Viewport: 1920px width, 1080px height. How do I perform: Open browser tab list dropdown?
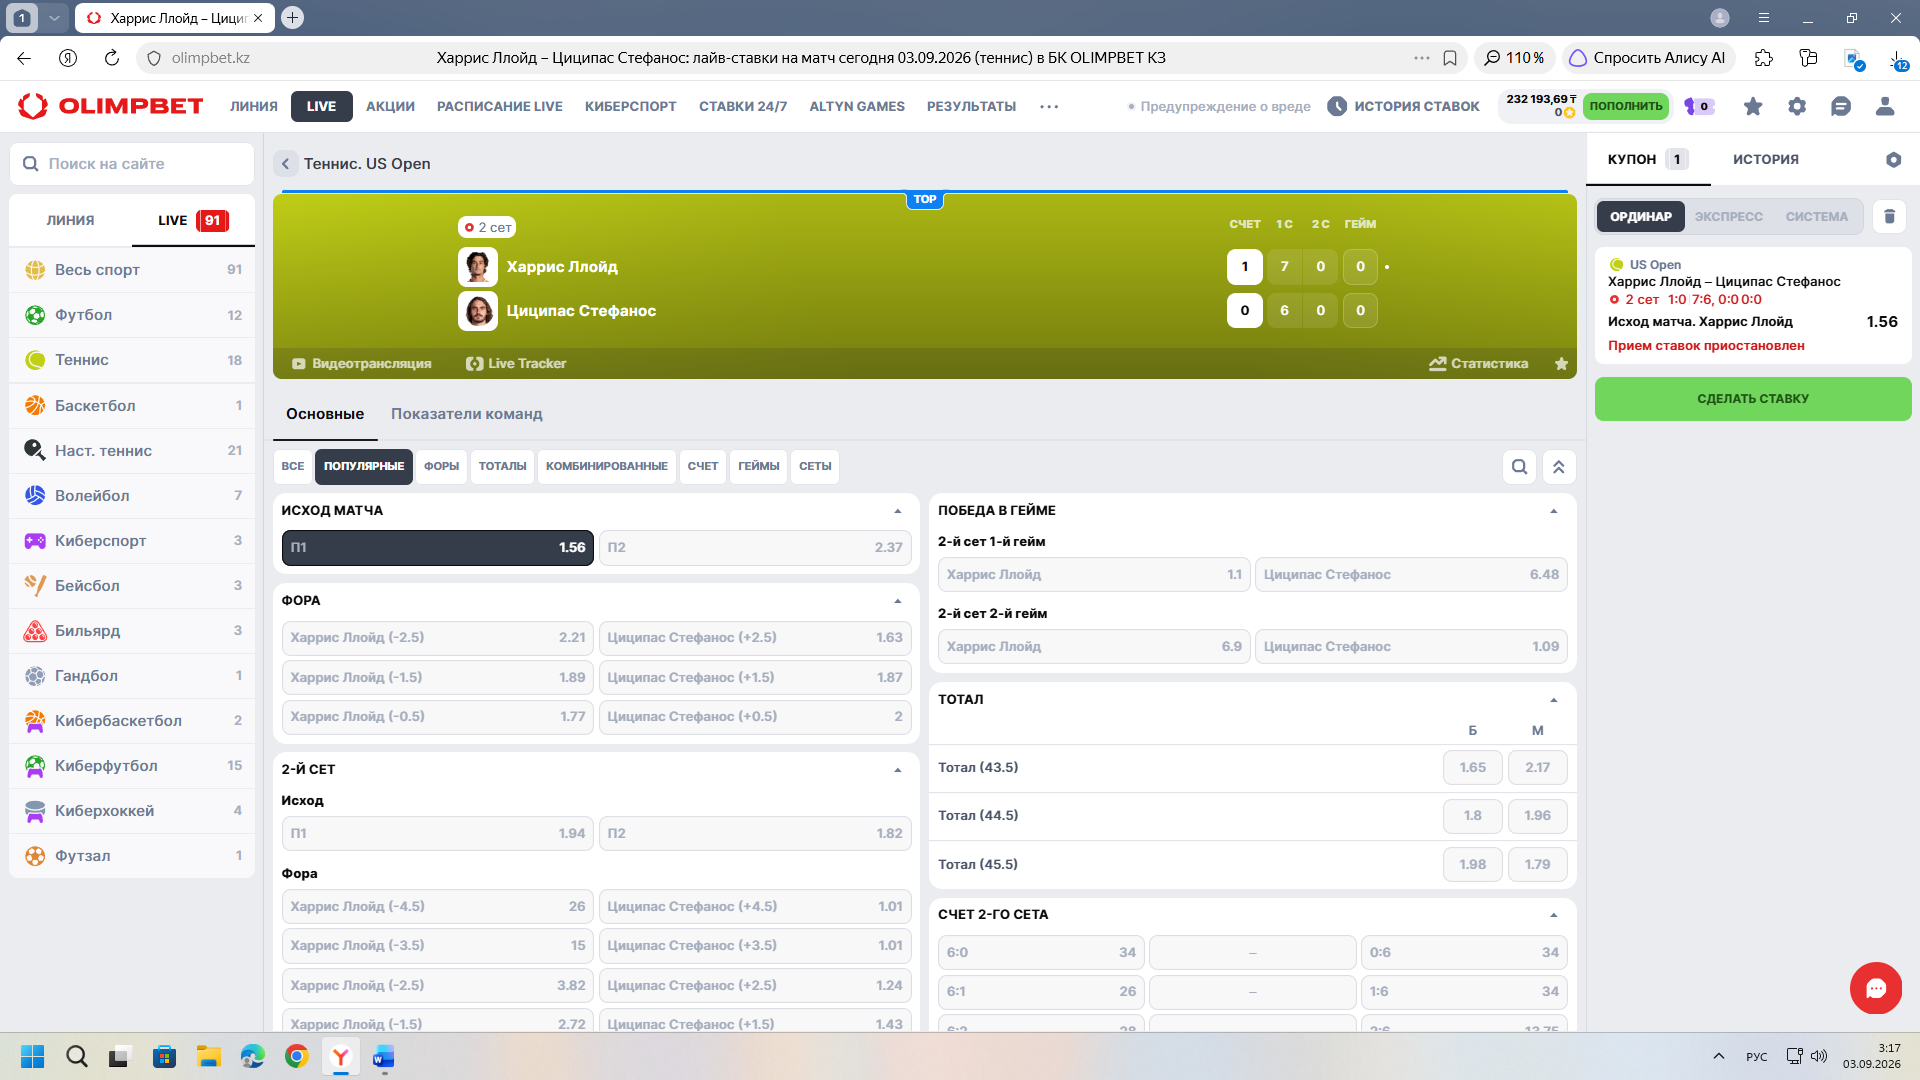tap(55, 17)
